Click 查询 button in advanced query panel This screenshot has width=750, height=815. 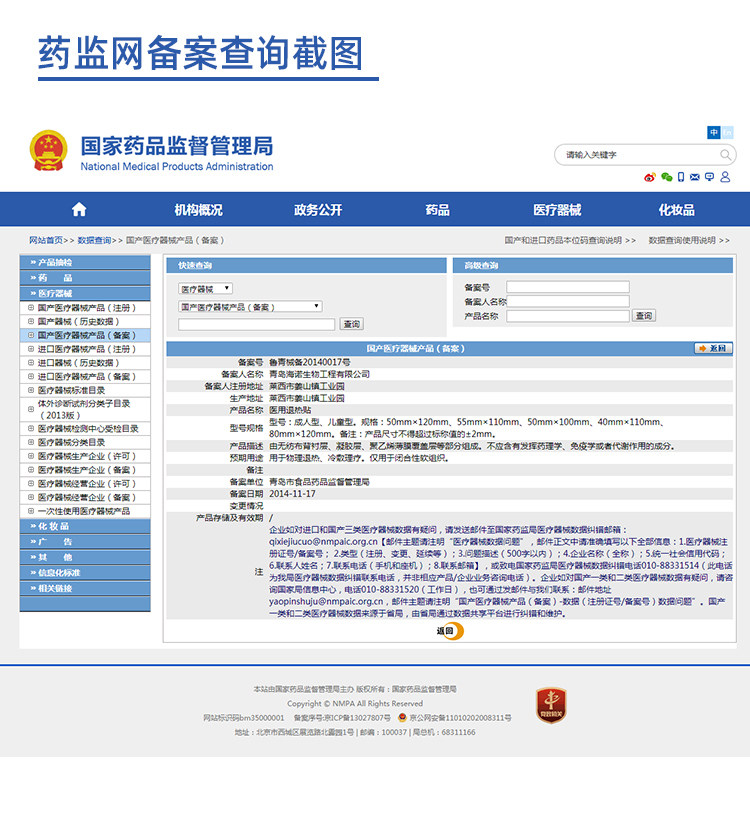click(x=644, y=316)
